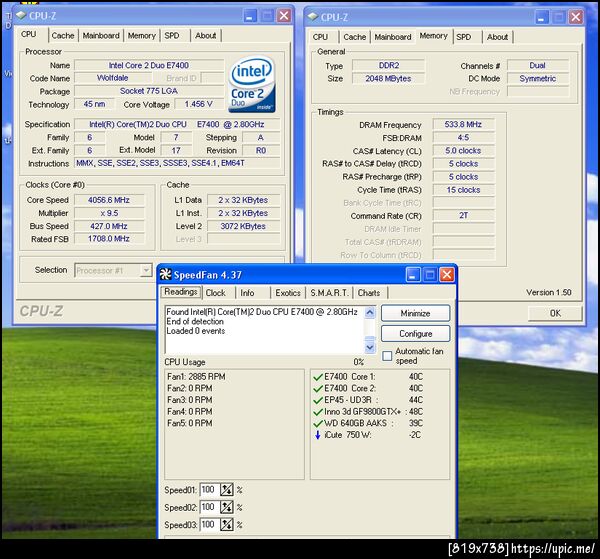The image size is (600, 559).
Task: Click down arrow icon beside iCute 750W
Action: coord(317,435)
